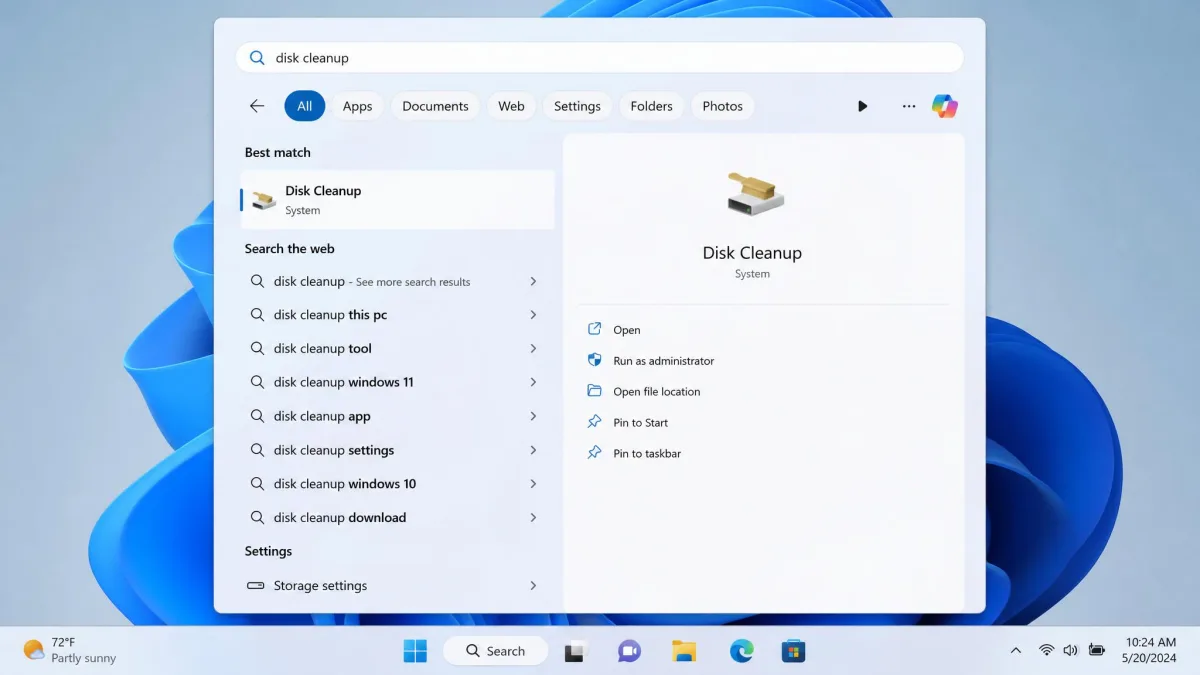Expand chevron for 'disk cleanup settings'
The image size is (1200, 675).
[533, 450]
